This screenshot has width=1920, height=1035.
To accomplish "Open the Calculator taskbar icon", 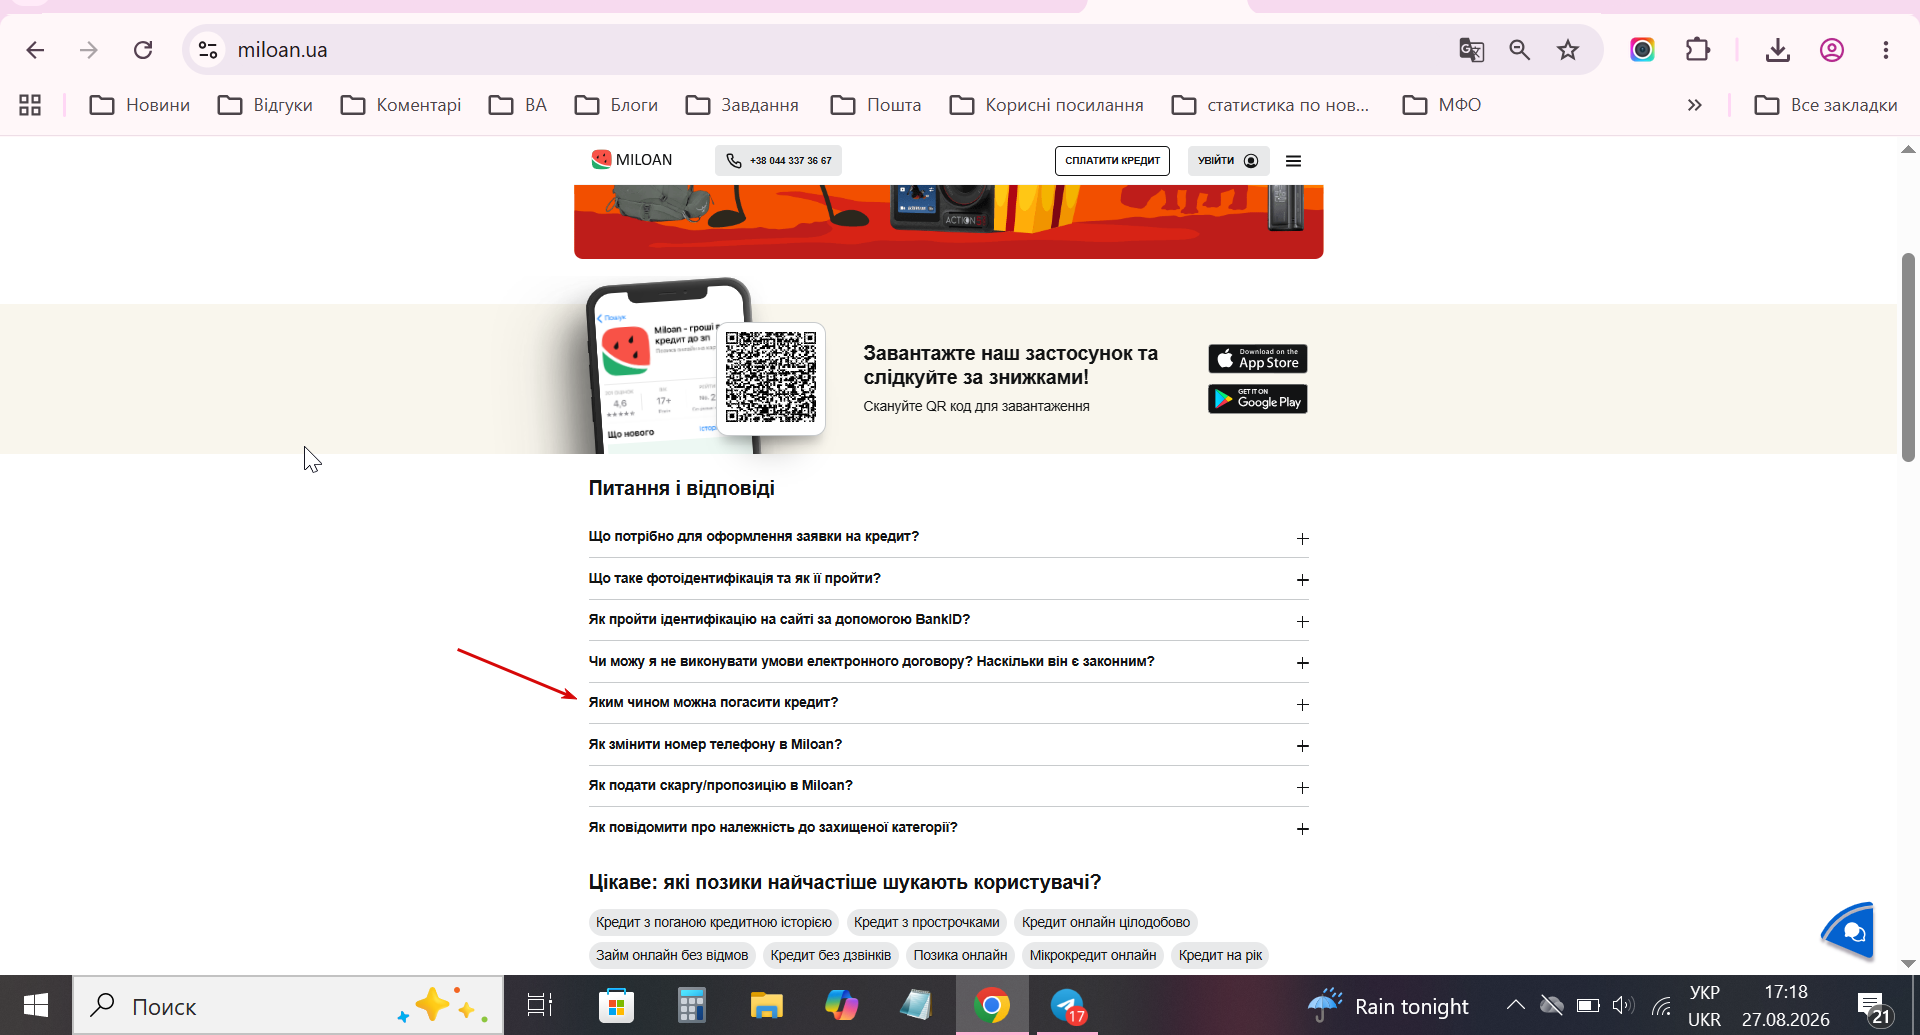I will [691, 1005].
